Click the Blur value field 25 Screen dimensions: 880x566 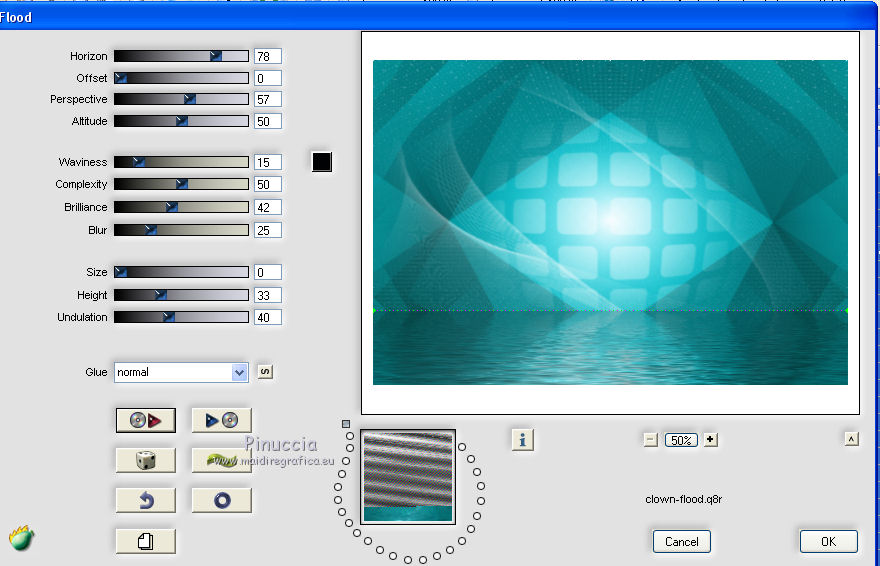tap(268, 230)
